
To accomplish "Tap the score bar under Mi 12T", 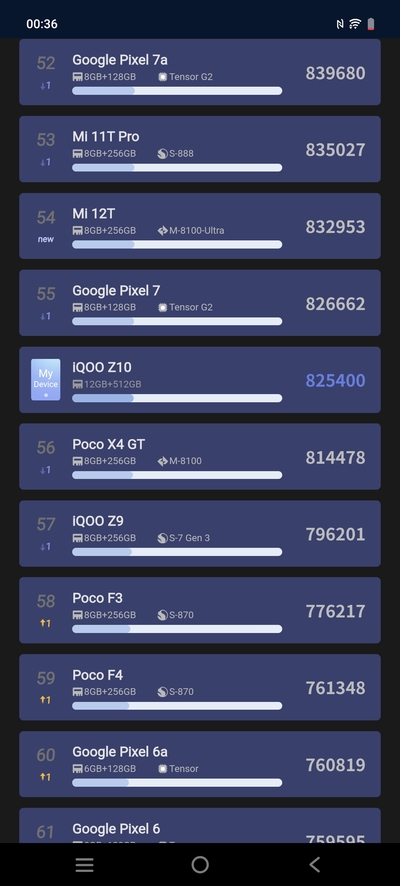I will coord(177,245).
